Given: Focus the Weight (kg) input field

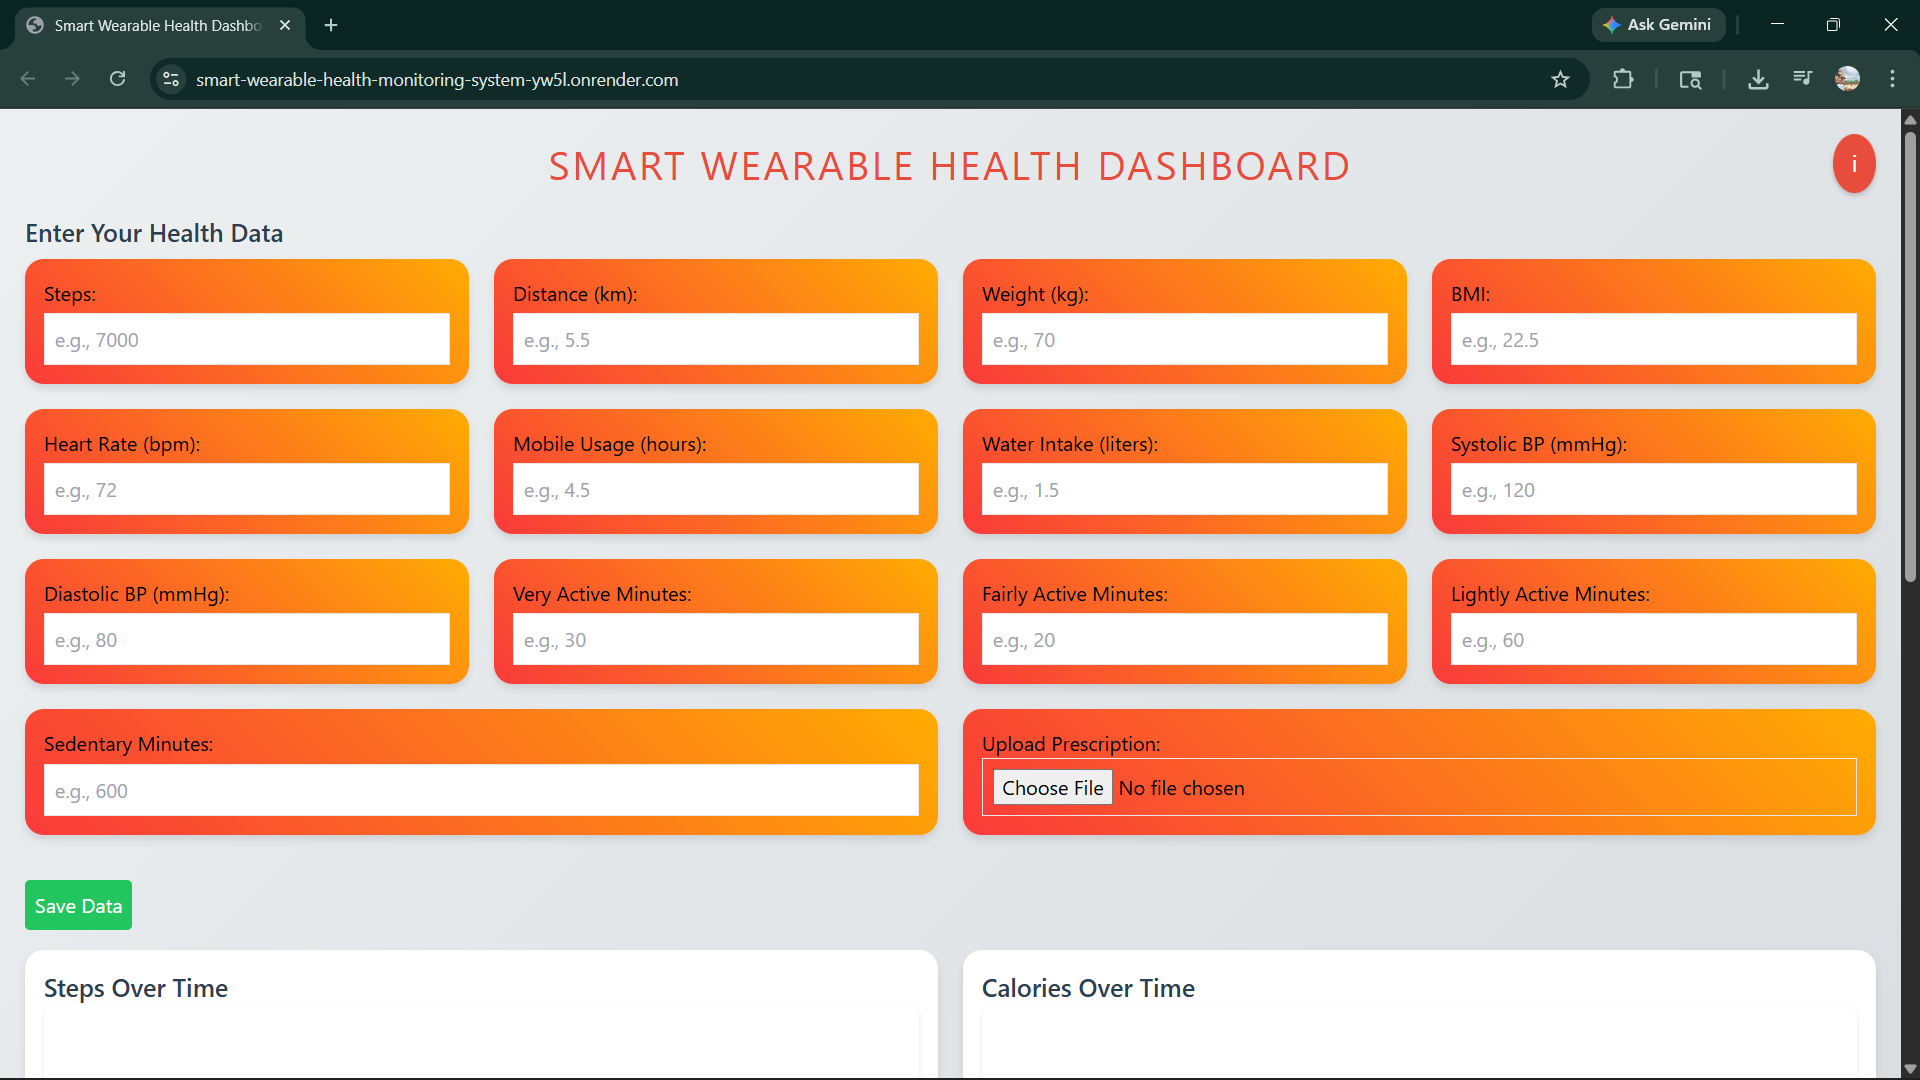Looking at the screenshot, I should 1185,340.
